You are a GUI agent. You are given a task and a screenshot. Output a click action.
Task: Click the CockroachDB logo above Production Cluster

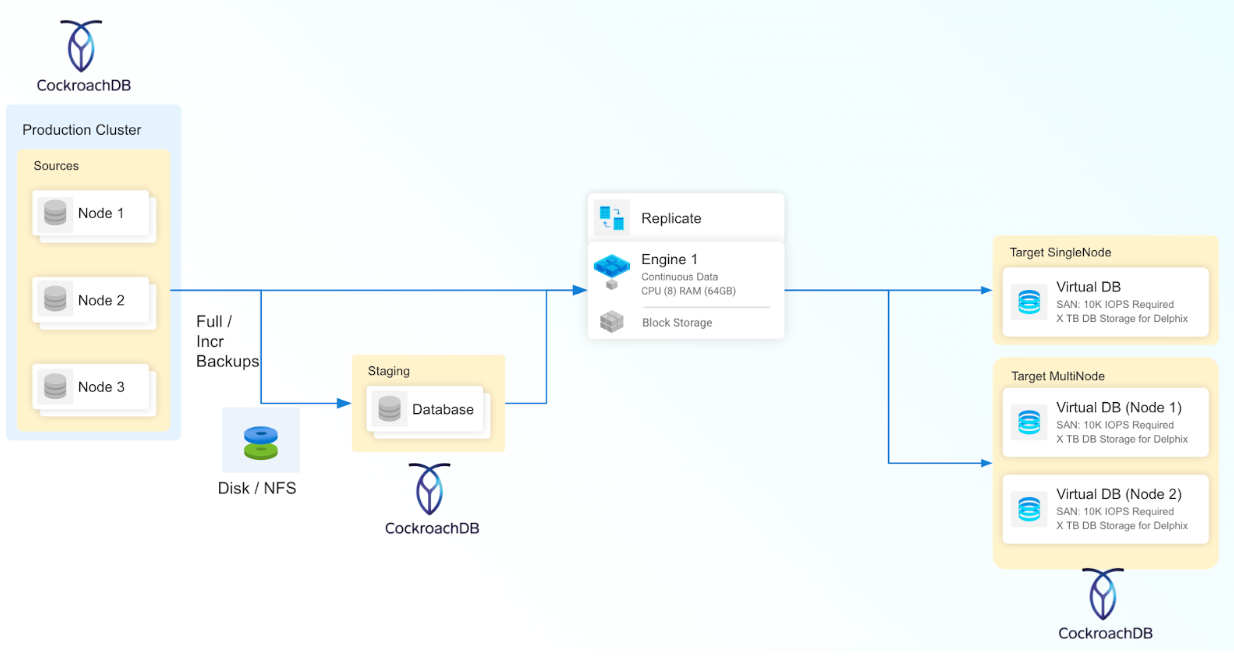[x=82, y=47]
